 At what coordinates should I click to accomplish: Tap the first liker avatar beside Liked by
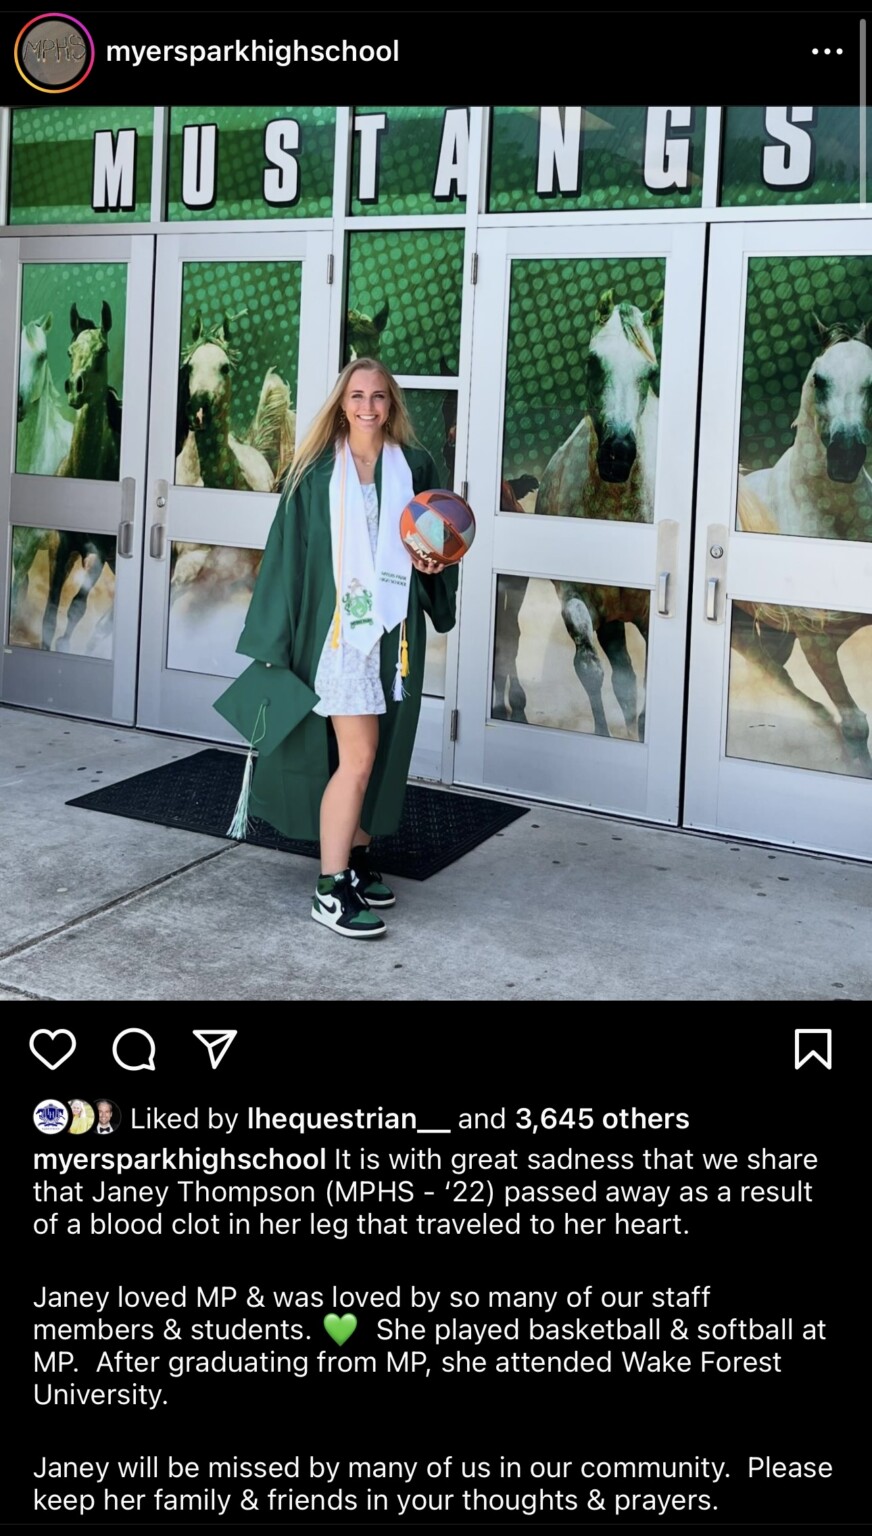click(50, 1117)
